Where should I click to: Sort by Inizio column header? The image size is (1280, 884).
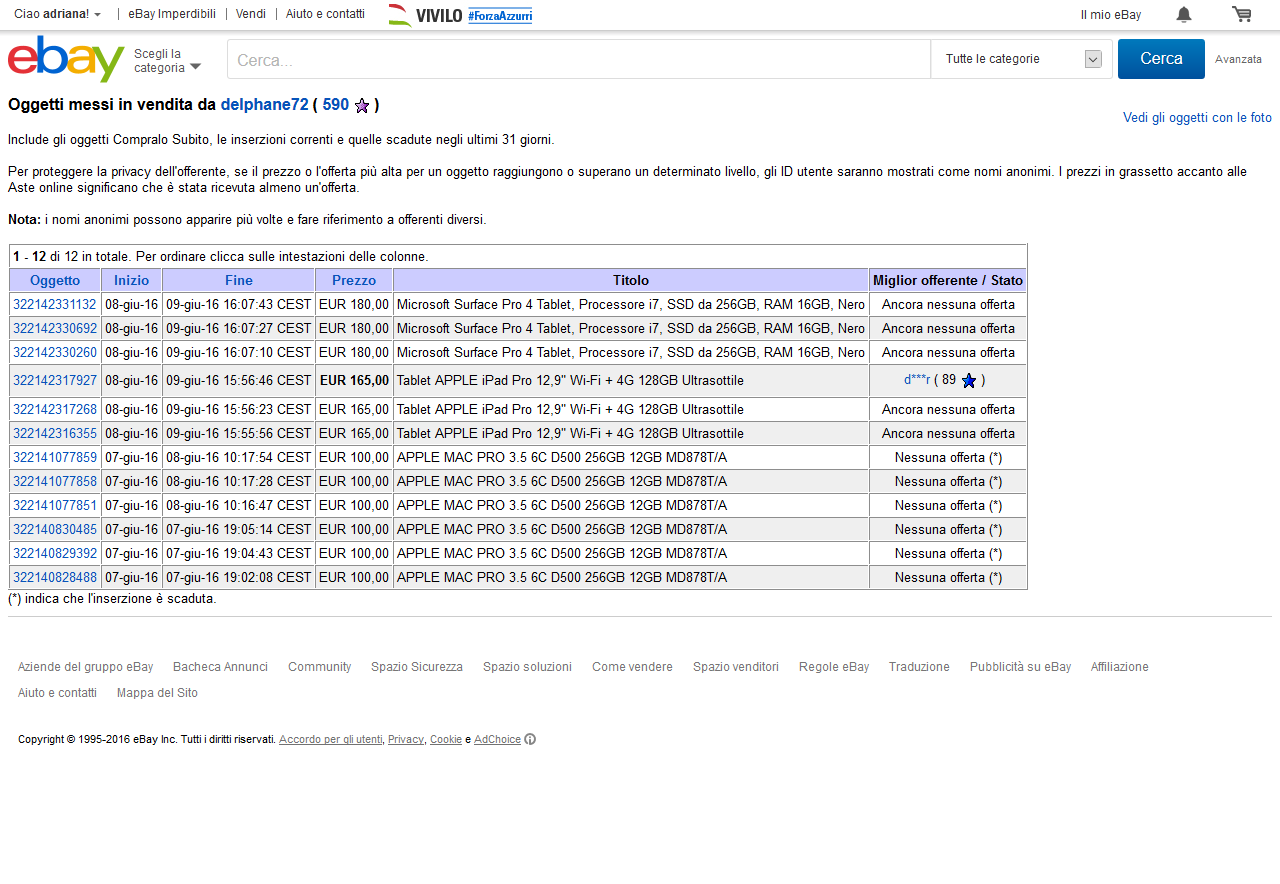tap(131, 280)
